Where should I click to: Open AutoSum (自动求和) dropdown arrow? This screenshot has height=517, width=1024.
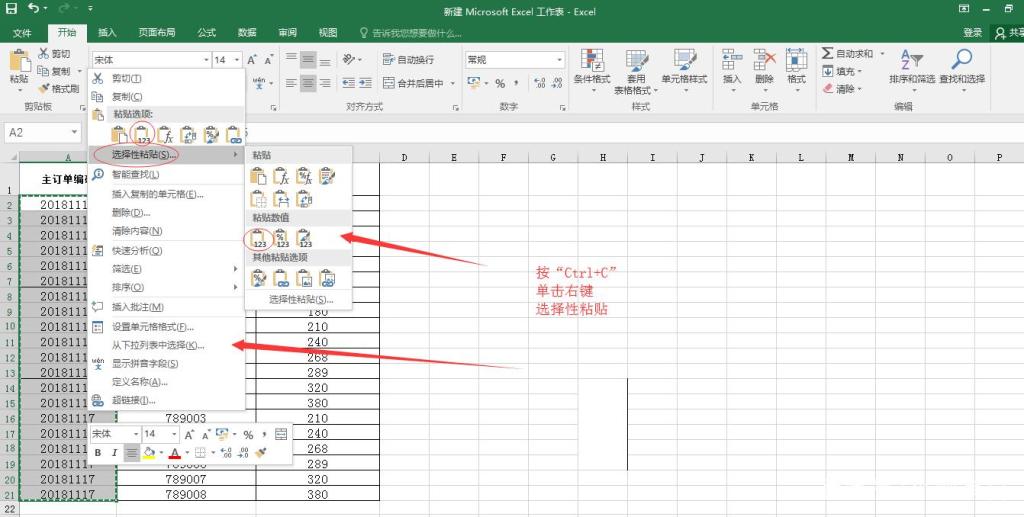point(882,54)
